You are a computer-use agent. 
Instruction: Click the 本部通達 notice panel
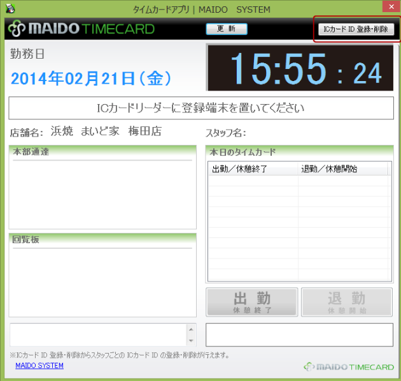coord(103,187)
